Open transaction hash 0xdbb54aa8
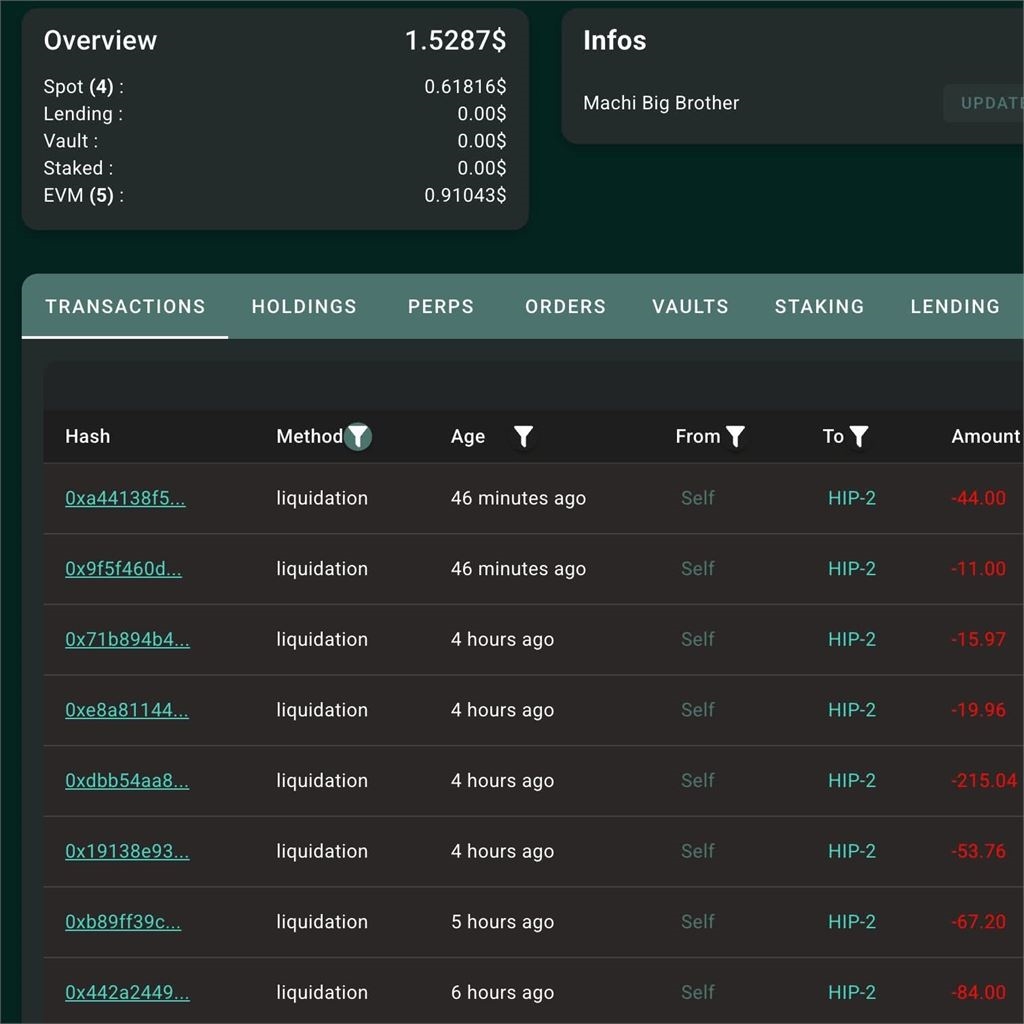Image resolution: width=1024 pixels, height=1024 pixels. point(127,780)
